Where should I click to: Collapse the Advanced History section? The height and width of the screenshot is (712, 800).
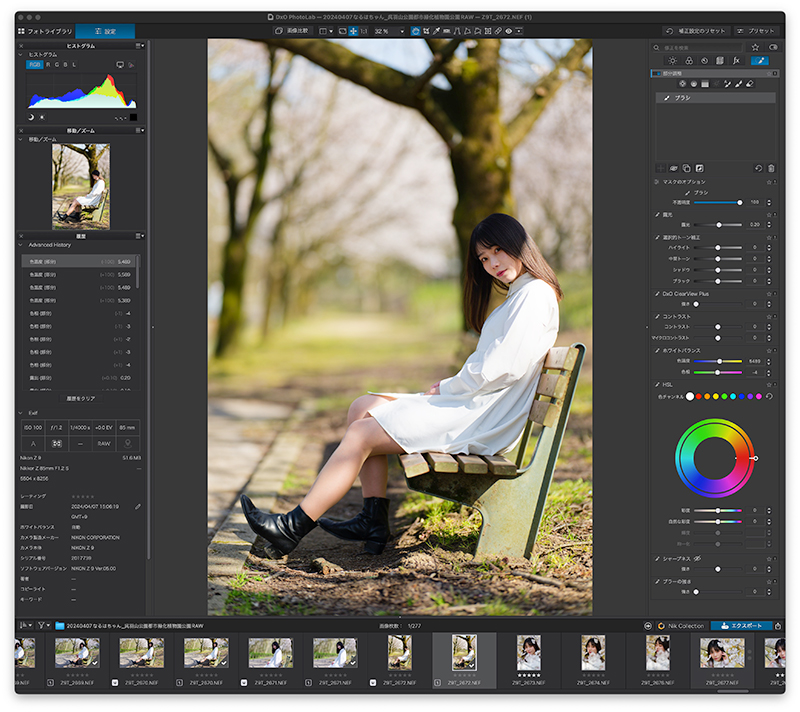click(20, 245)
